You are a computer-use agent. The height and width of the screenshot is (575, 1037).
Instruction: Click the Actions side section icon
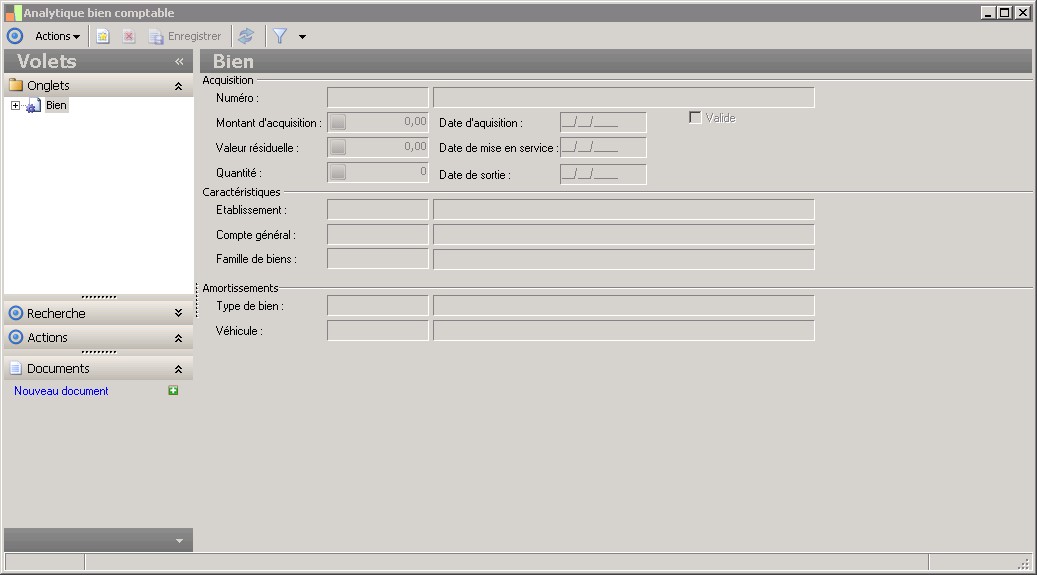[16, 337]
